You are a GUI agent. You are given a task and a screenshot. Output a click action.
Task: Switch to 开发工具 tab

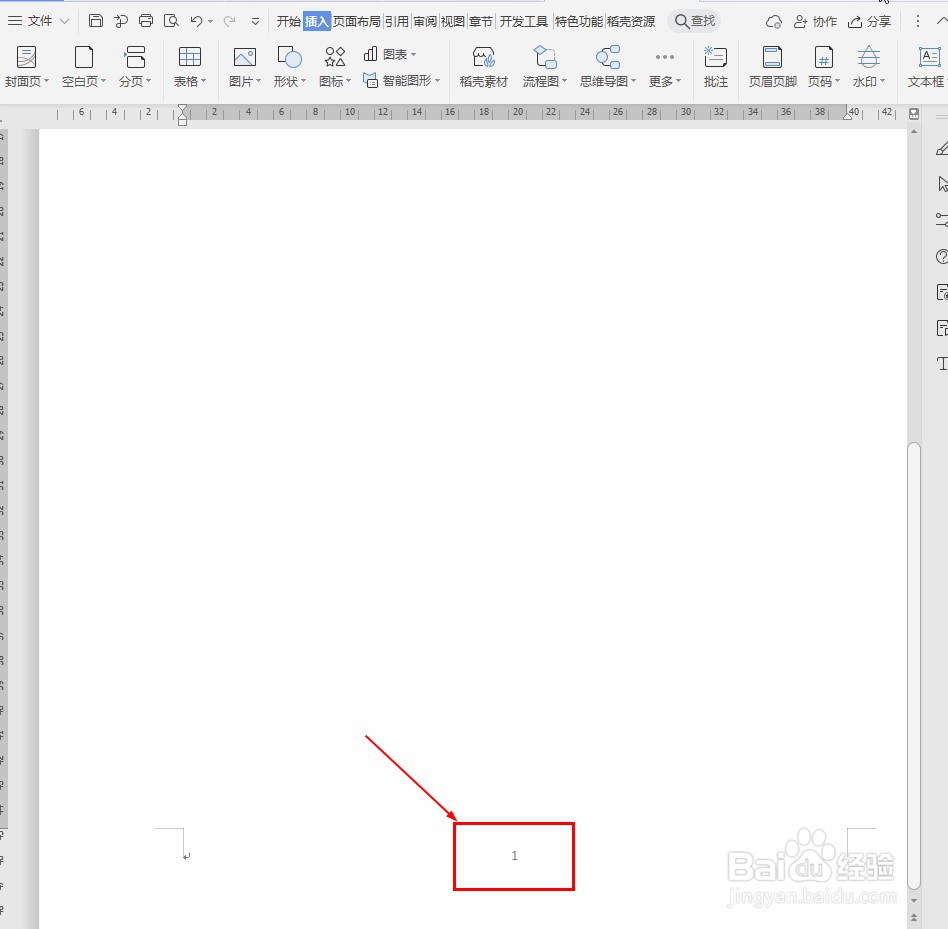524,22
